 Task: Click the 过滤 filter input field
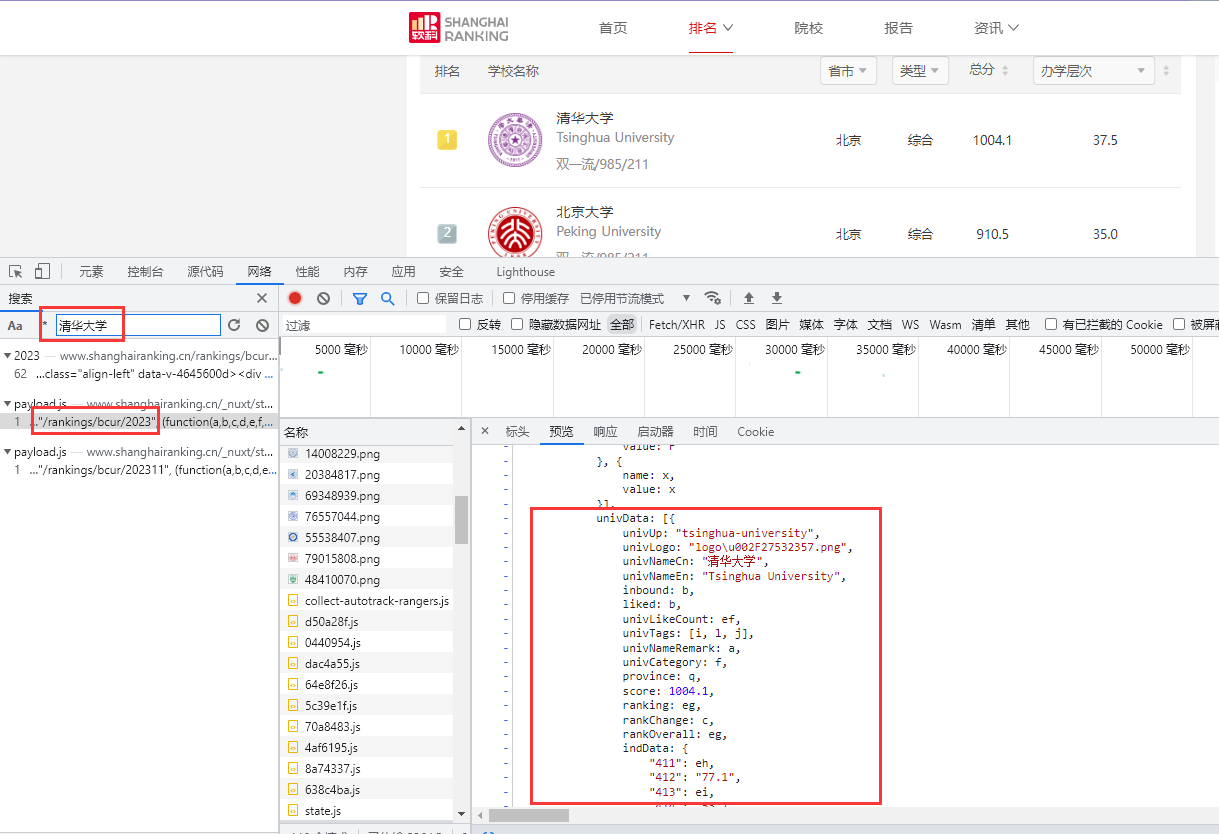tap(364, 325)
